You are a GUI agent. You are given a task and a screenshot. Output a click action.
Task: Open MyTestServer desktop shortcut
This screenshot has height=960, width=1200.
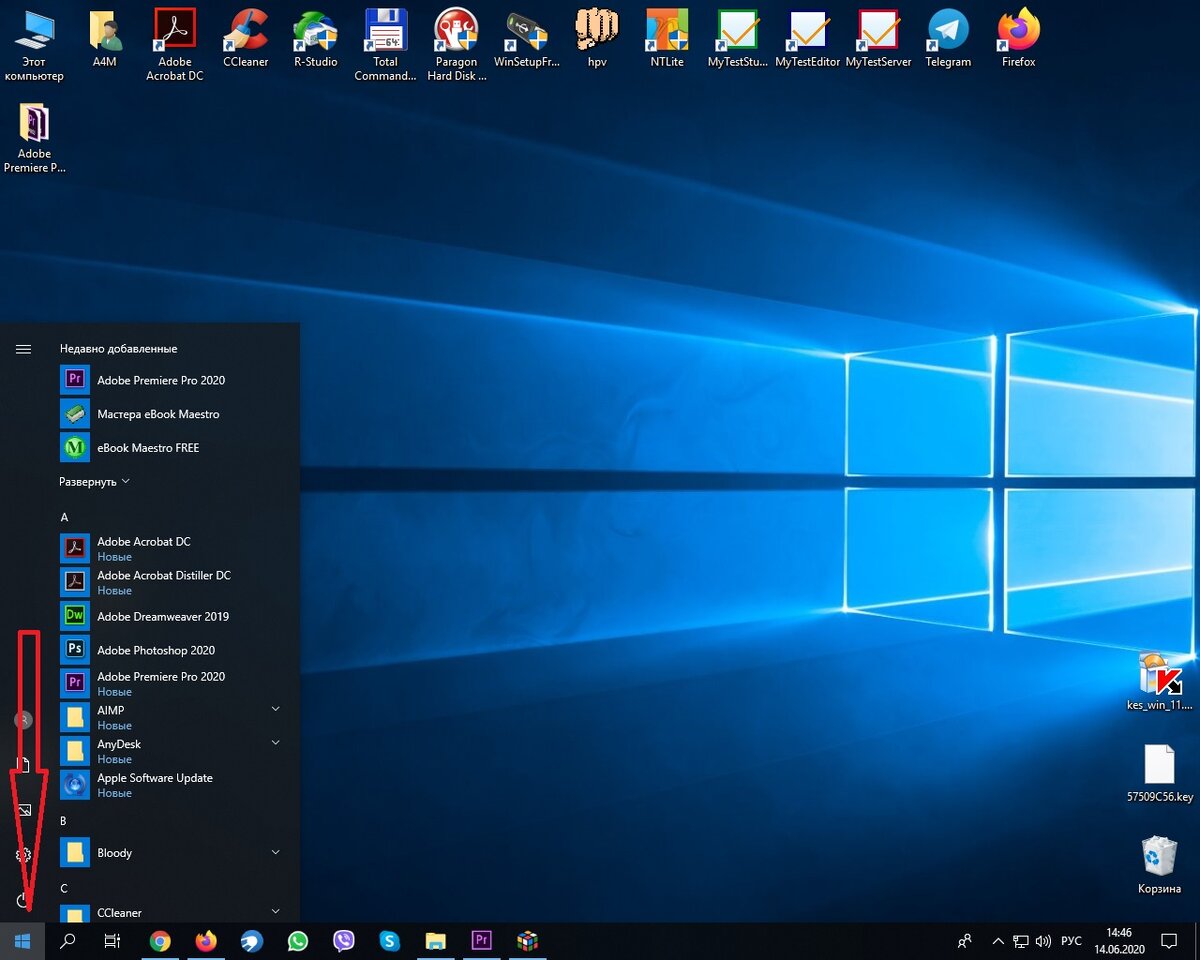tap(878, 40)
